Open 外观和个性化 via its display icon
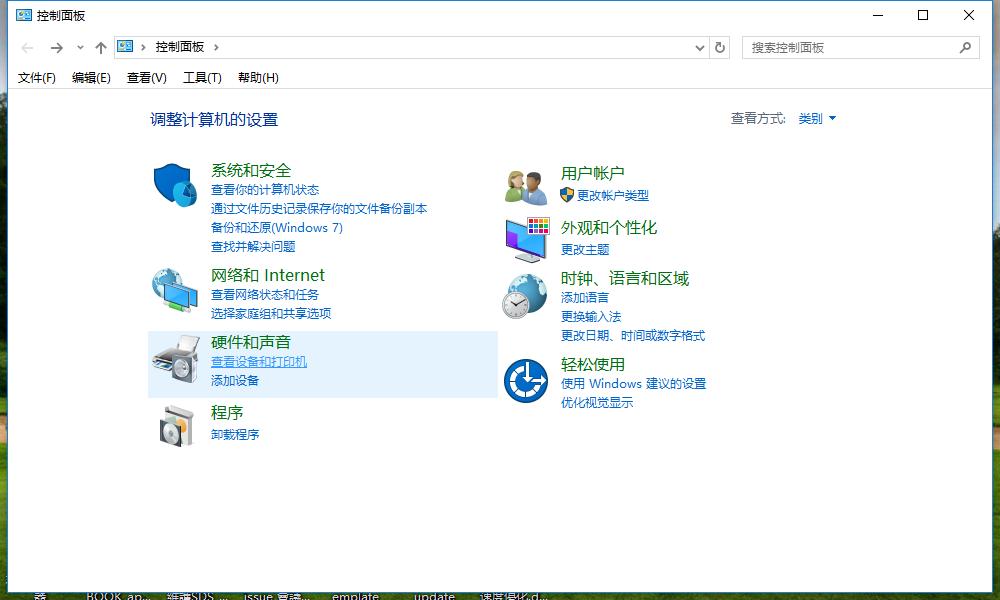The height and width of the screenshot is (600, 1000). click(x=524, y=237)
